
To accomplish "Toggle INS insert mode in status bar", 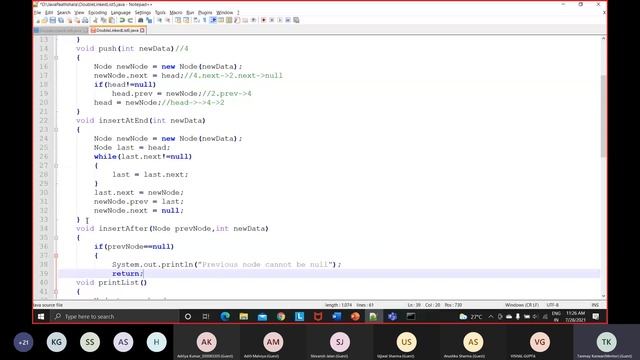I will 595,305.
